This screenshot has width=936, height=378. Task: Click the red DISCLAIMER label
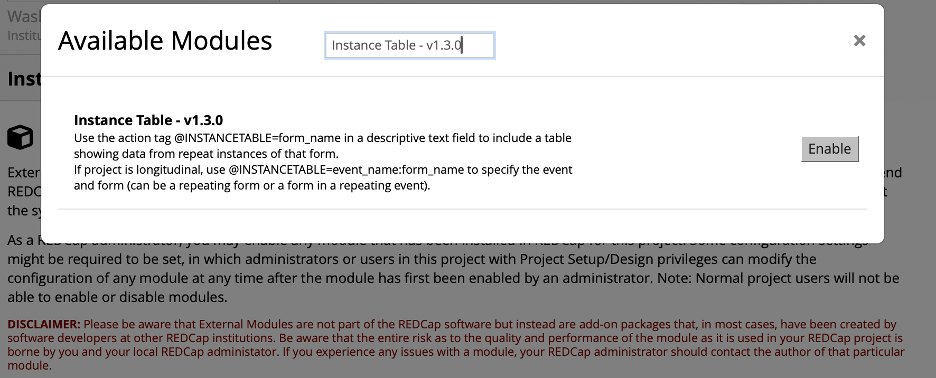coord(44,324)
